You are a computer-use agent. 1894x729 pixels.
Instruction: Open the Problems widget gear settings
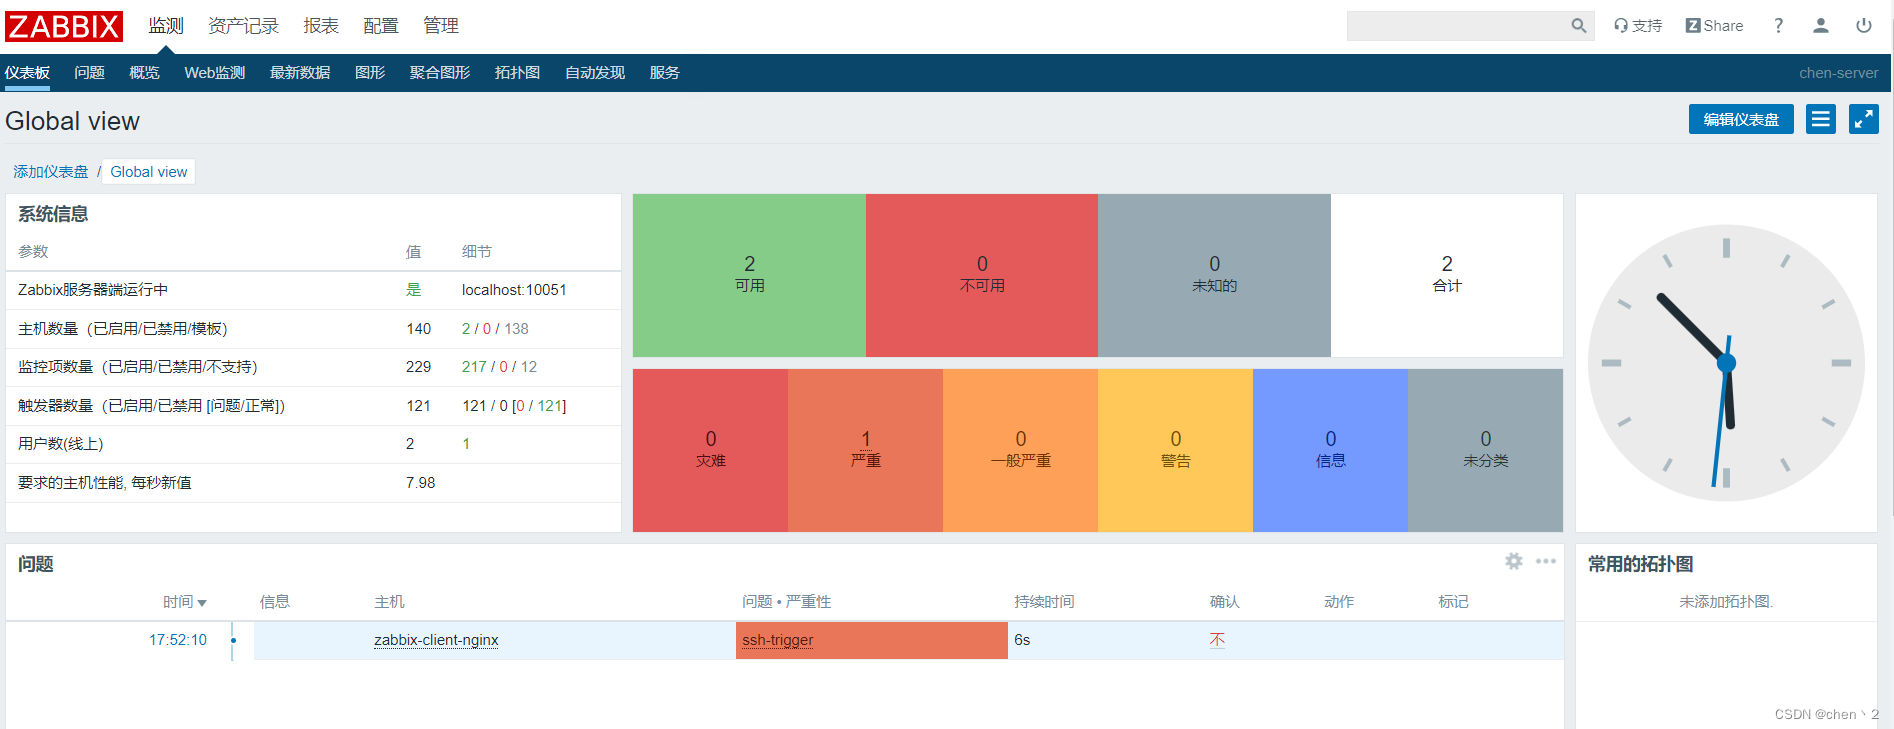click(x=1514, y=561)
